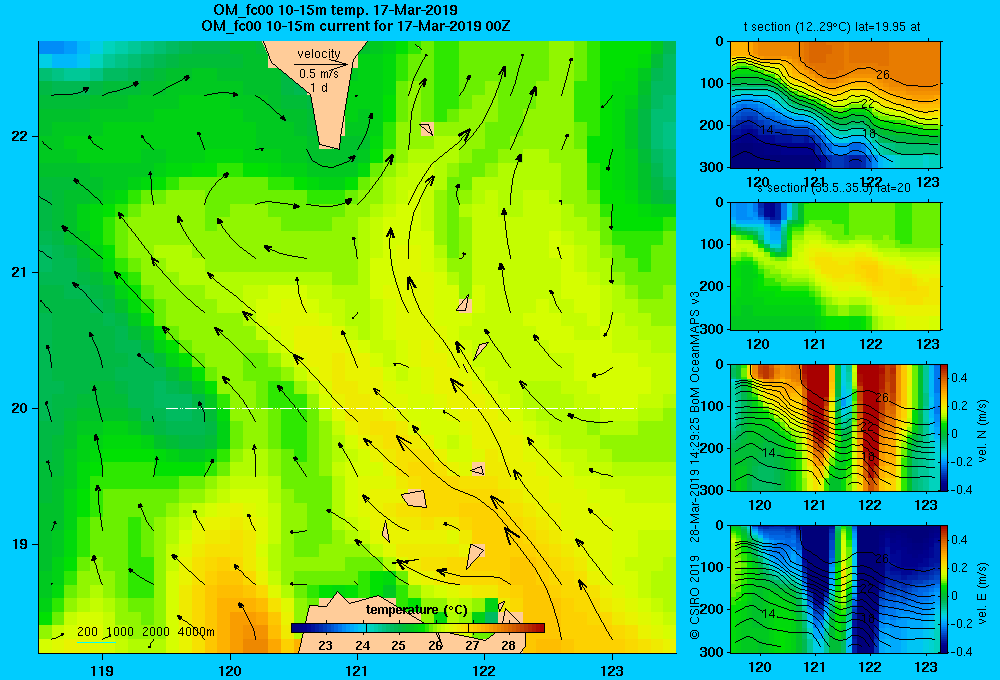Screen dimensions: 1000x680
Task: Click the 24 tick on the temperature bar
Action: [x=362, y=646]
